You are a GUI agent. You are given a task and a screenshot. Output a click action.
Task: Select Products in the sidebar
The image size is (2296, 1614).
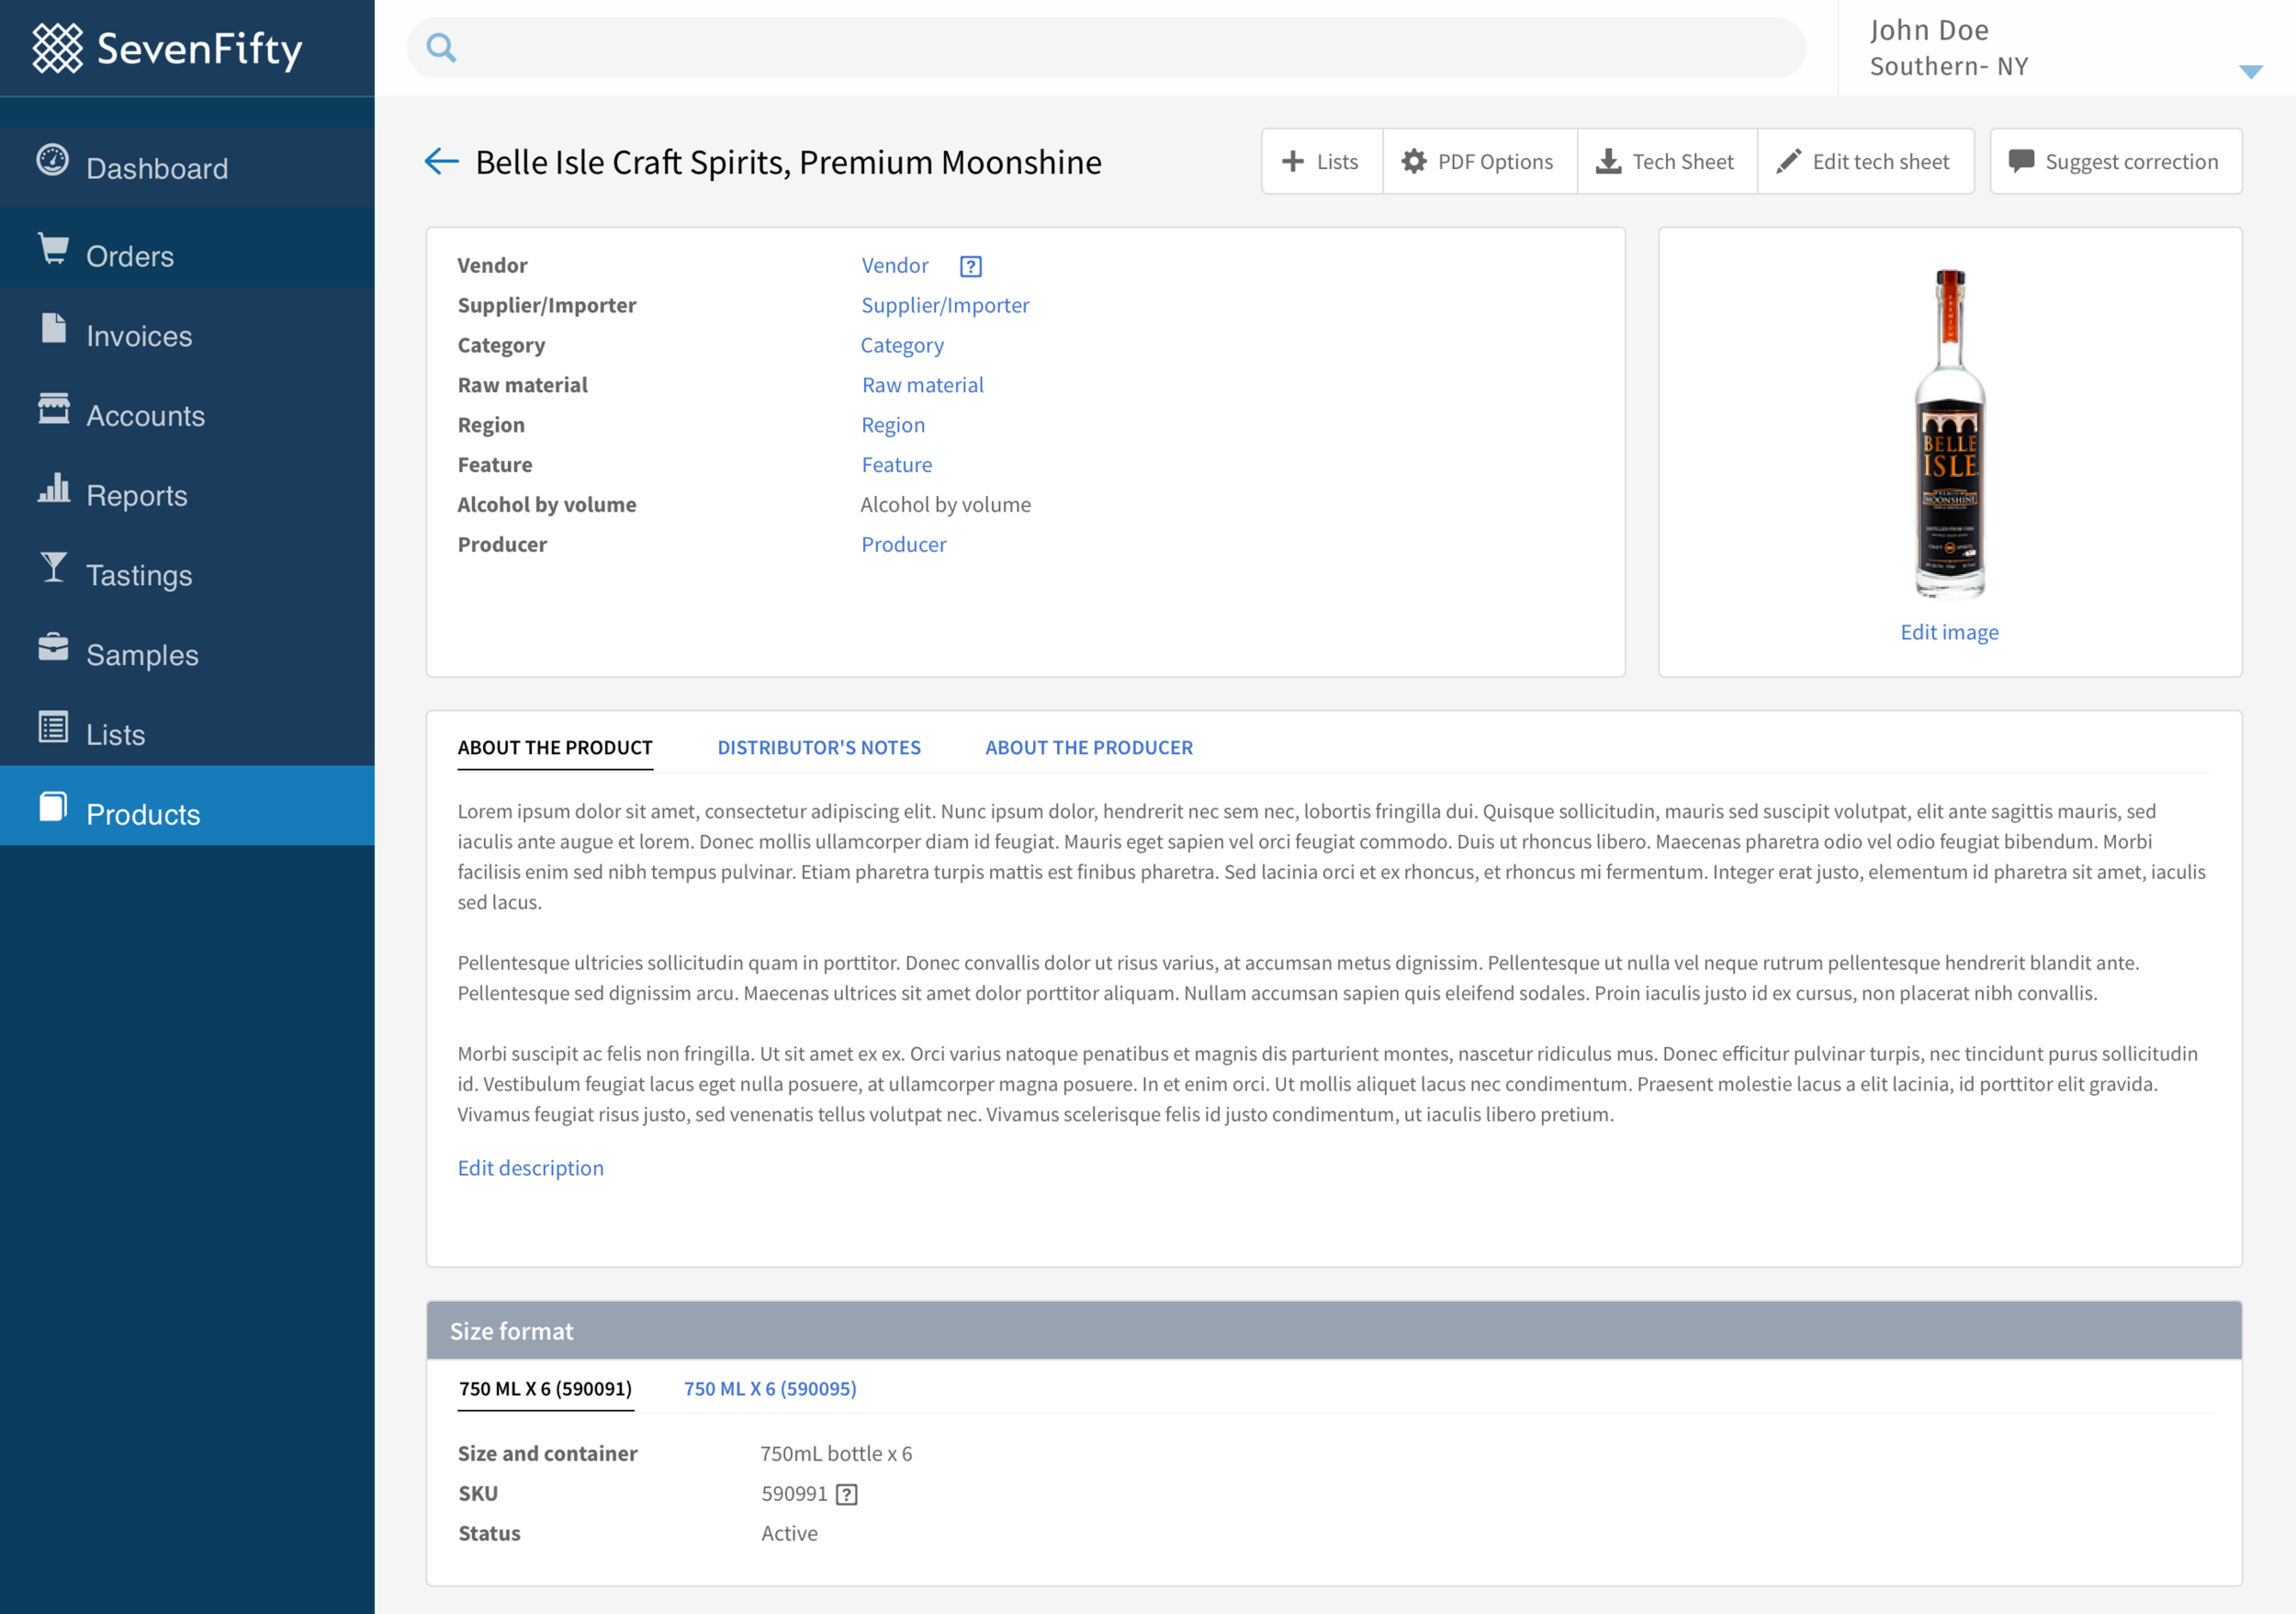click(x=187, y=806)
